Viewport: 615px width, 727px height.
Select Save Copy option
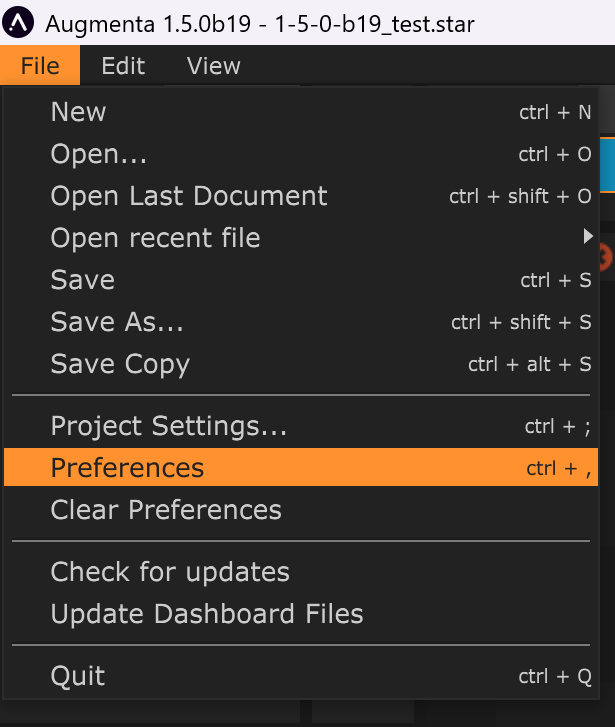(120, 364)
